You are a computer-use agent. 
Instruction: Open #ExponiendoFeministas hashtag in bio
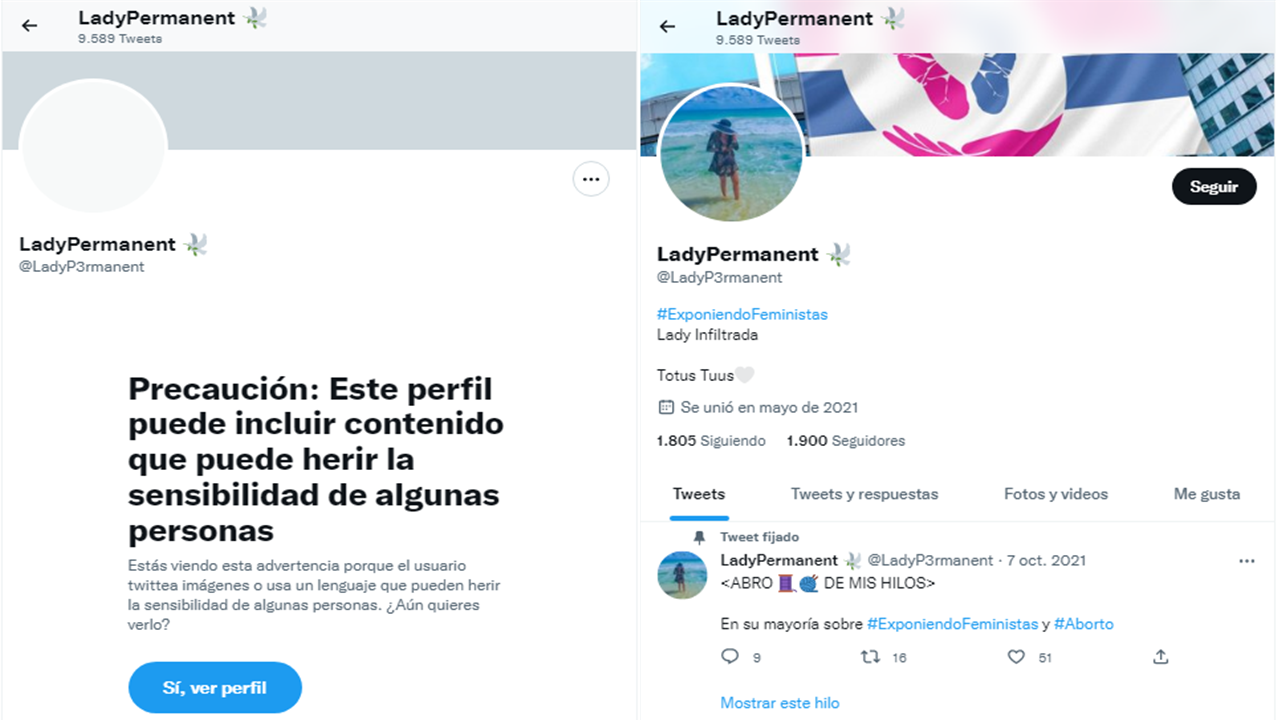click(742, 314)
